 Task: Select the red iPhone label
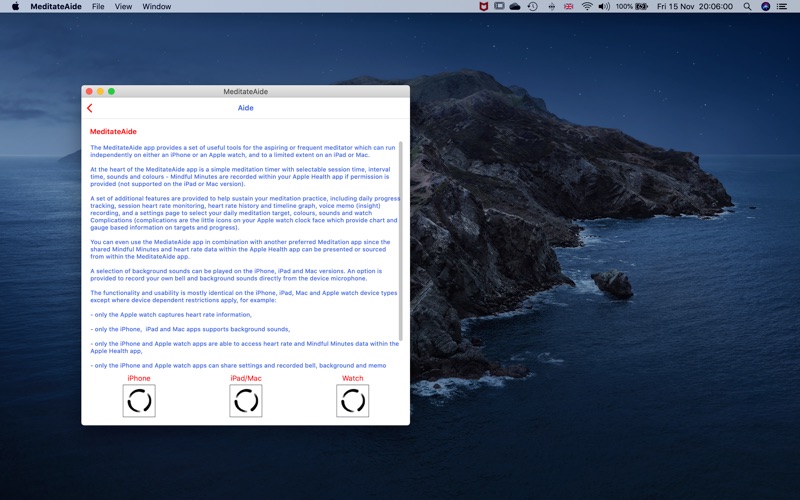coord(139,378)
